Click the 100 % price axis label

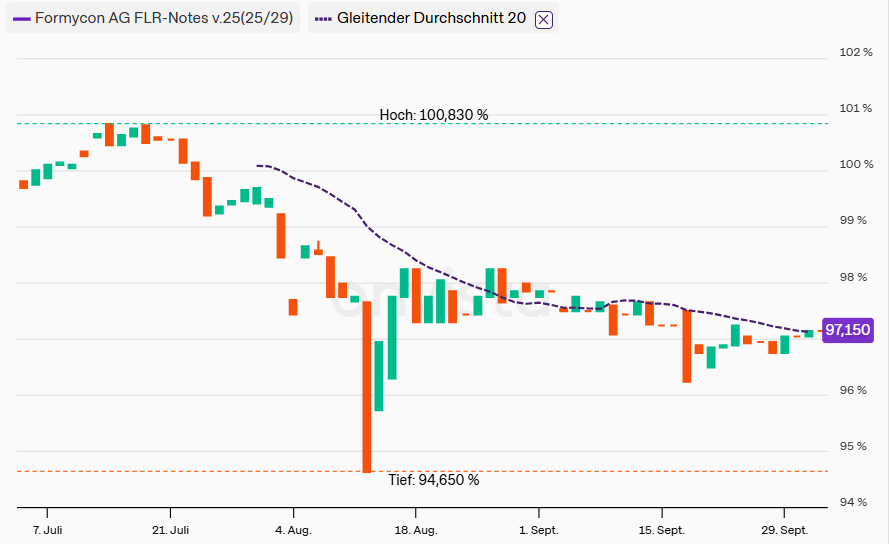854,164
